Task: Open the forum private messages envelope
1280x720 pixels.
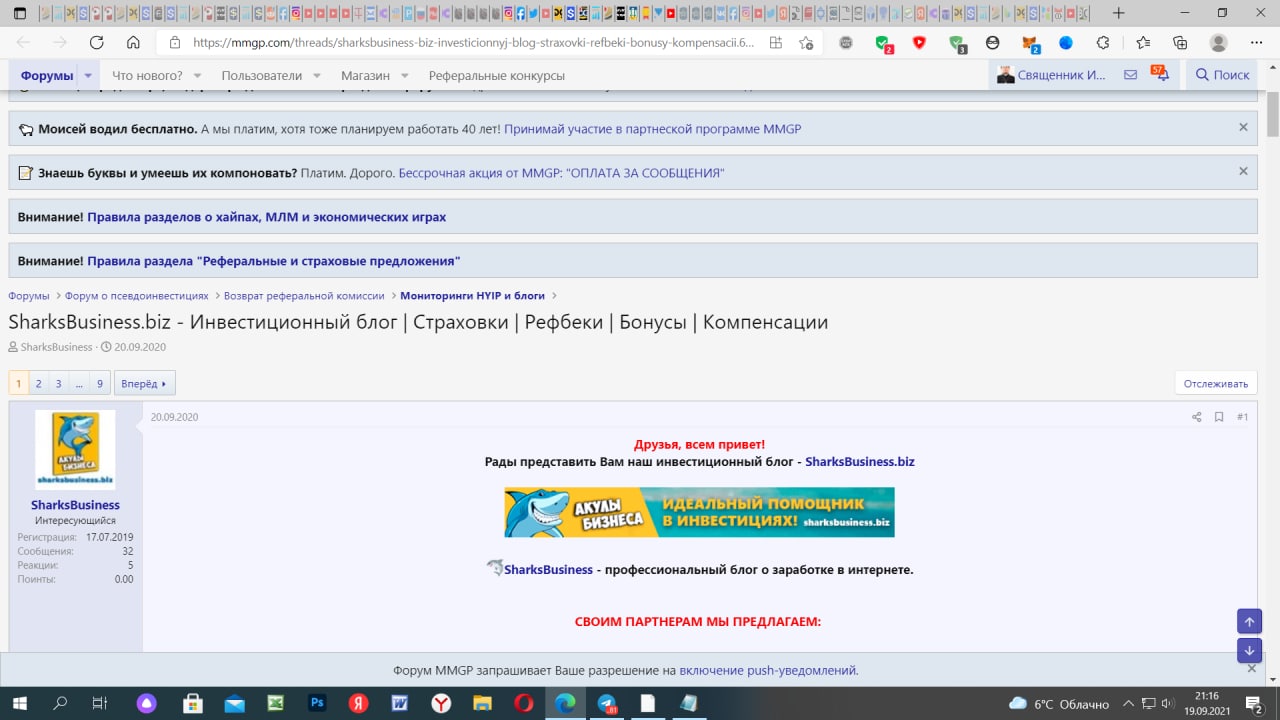Action: pos(1130,75)
